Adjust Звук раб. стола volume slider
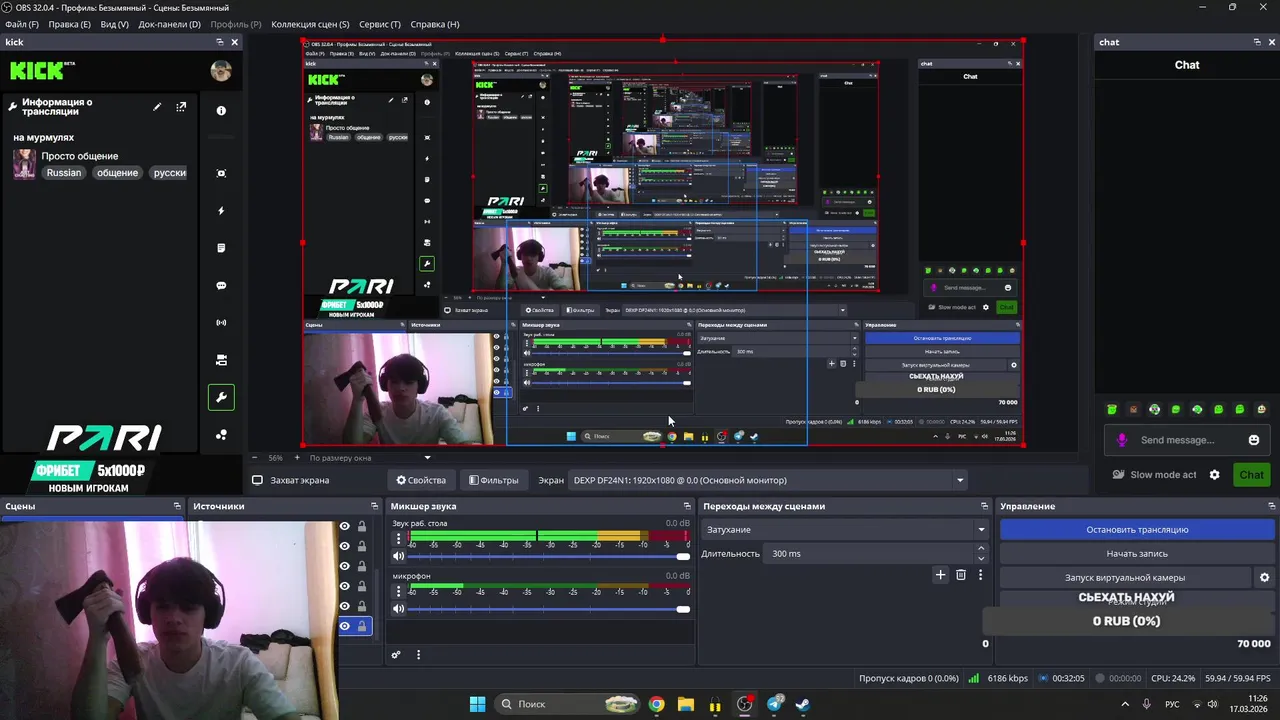 tap(548, 556)
